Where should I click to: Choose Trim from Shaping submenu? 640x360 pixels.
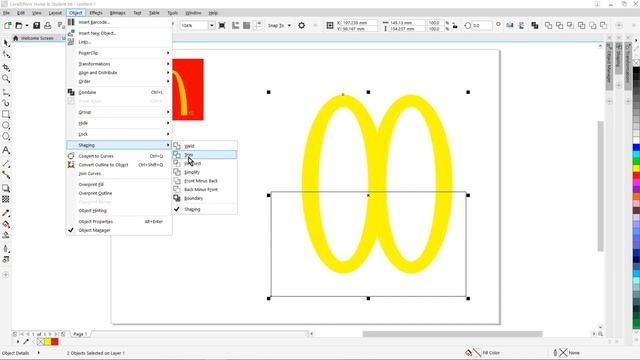pos(204,155)
